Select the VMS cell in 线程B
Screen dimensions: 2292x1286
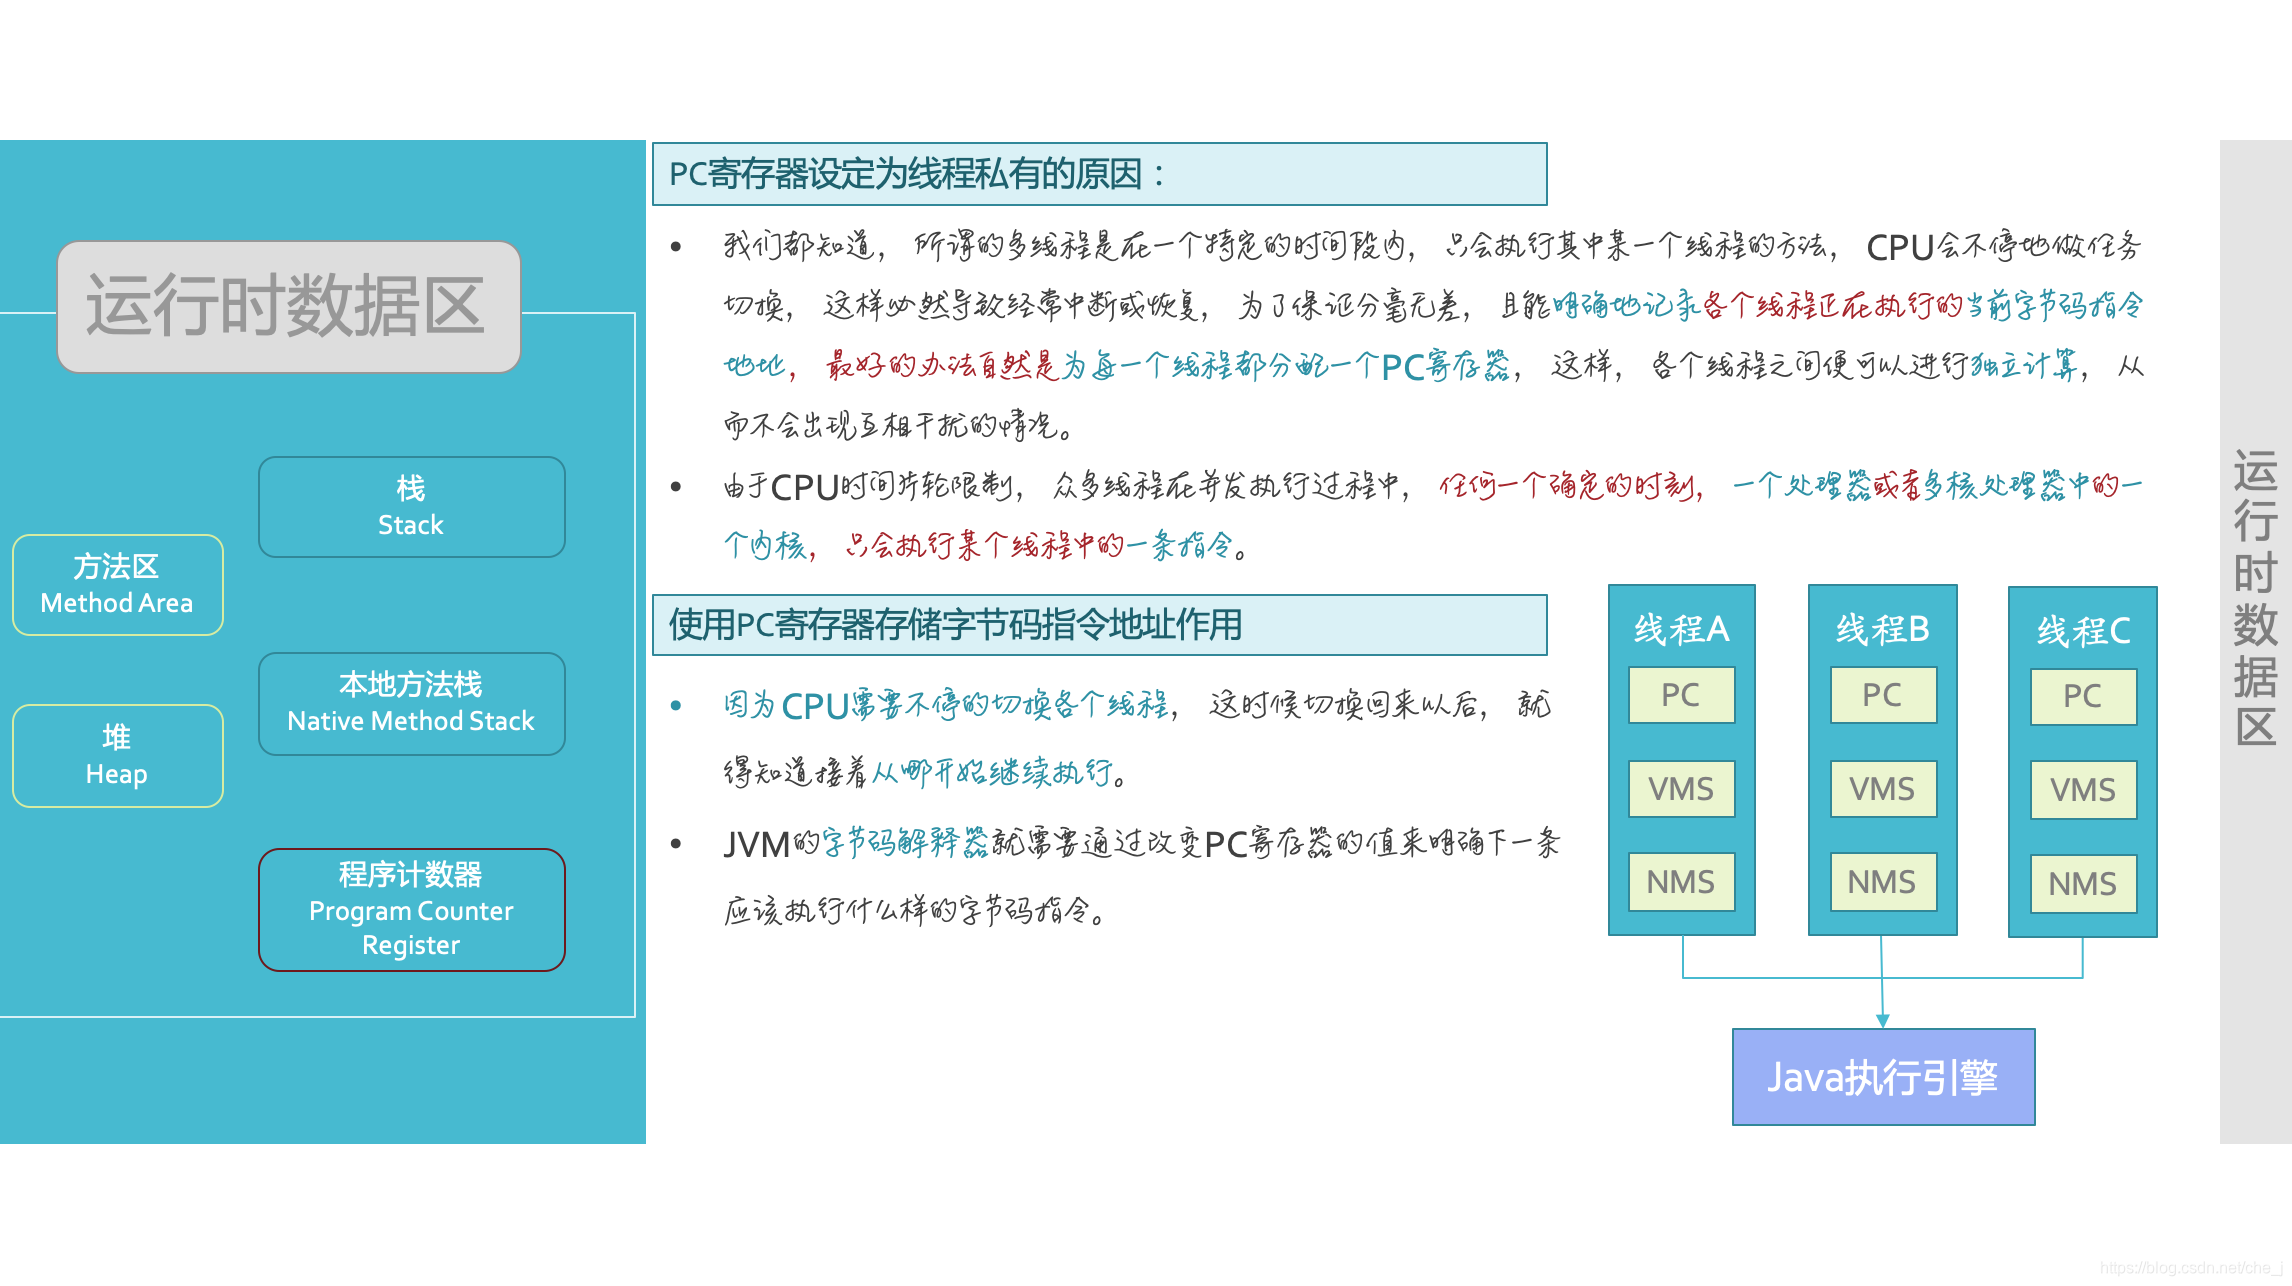click(x=1882, y=789)
